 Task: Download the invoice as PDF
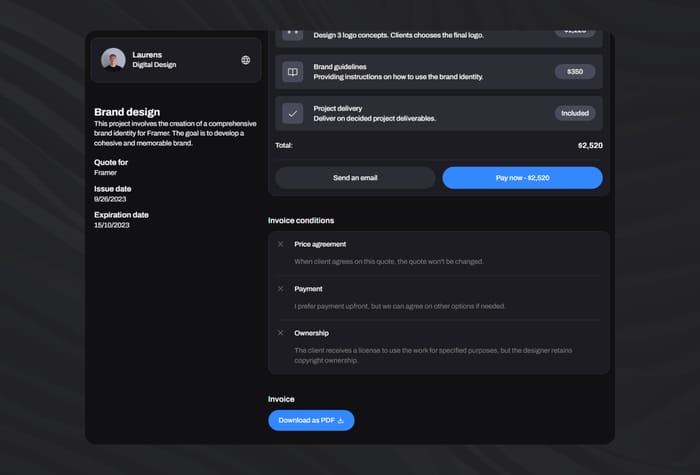(x=311, y=421)
